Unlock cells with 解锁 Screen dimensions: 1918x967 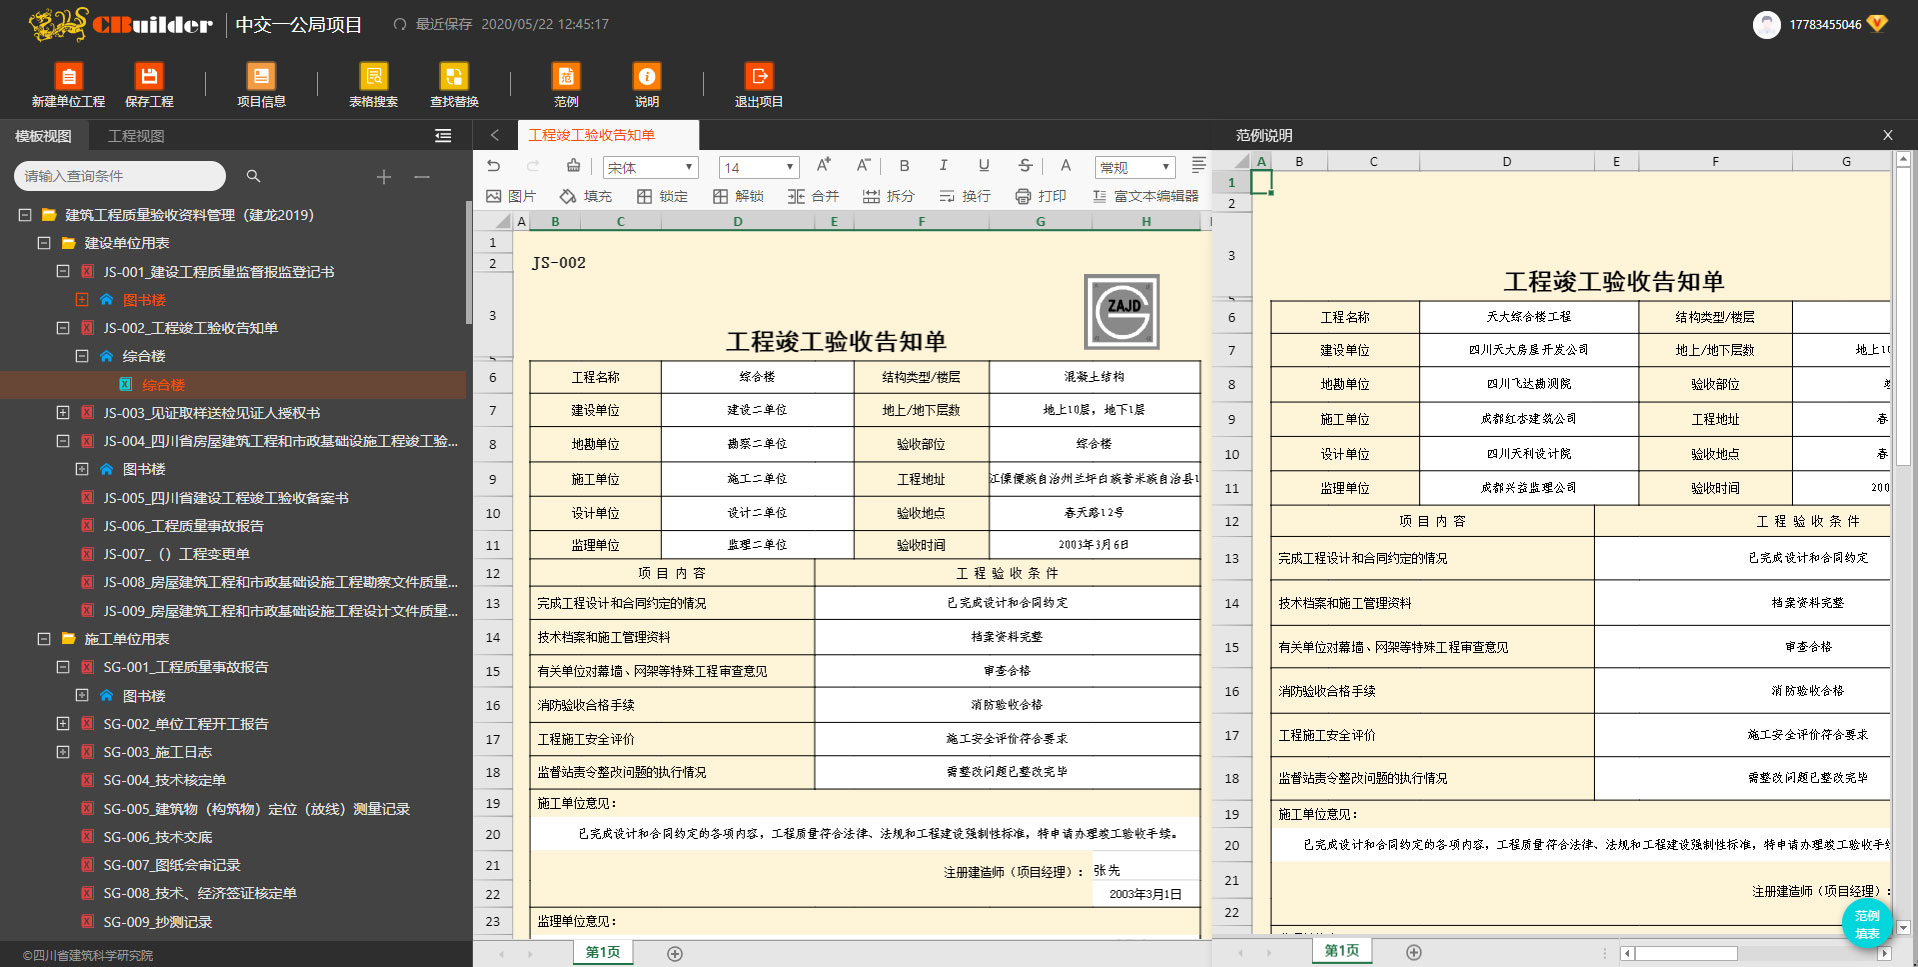pos(738,196)
